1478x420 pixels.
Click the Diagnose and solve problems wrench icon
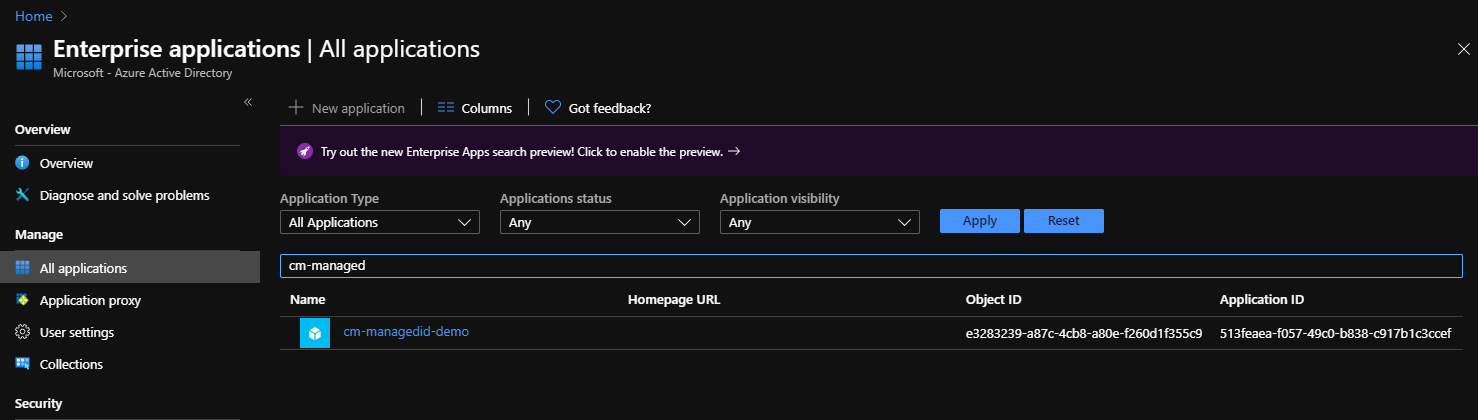(22, 195)
